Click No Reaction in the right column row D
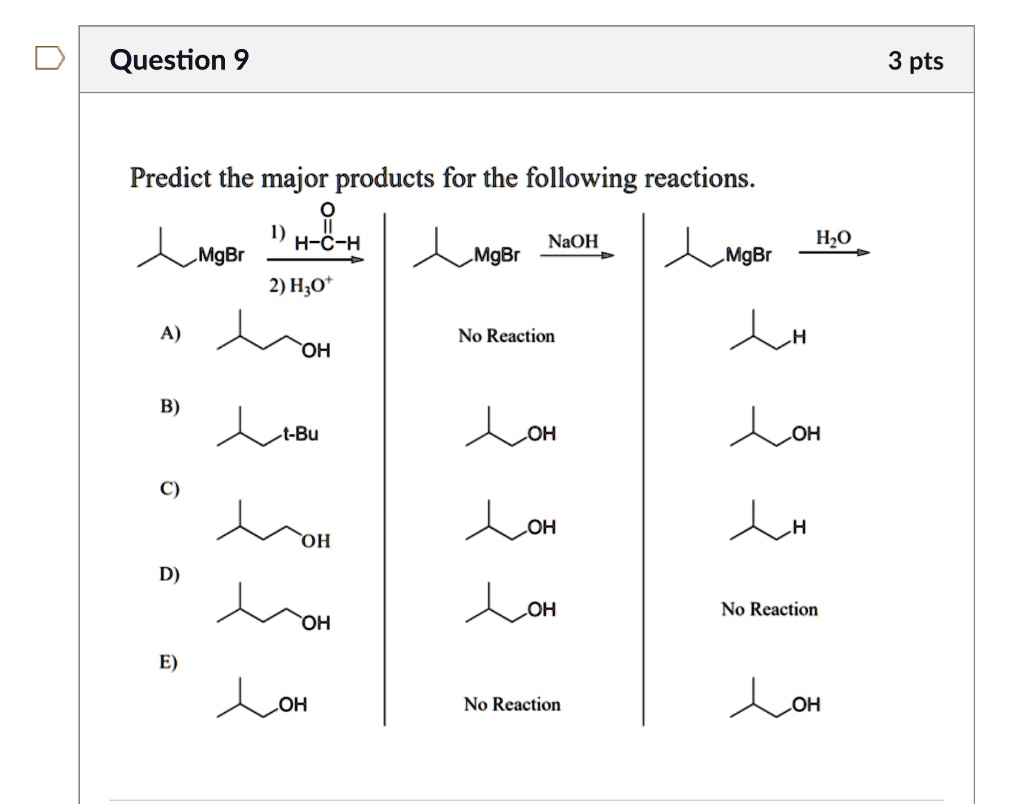 click(x=770, y=608)
